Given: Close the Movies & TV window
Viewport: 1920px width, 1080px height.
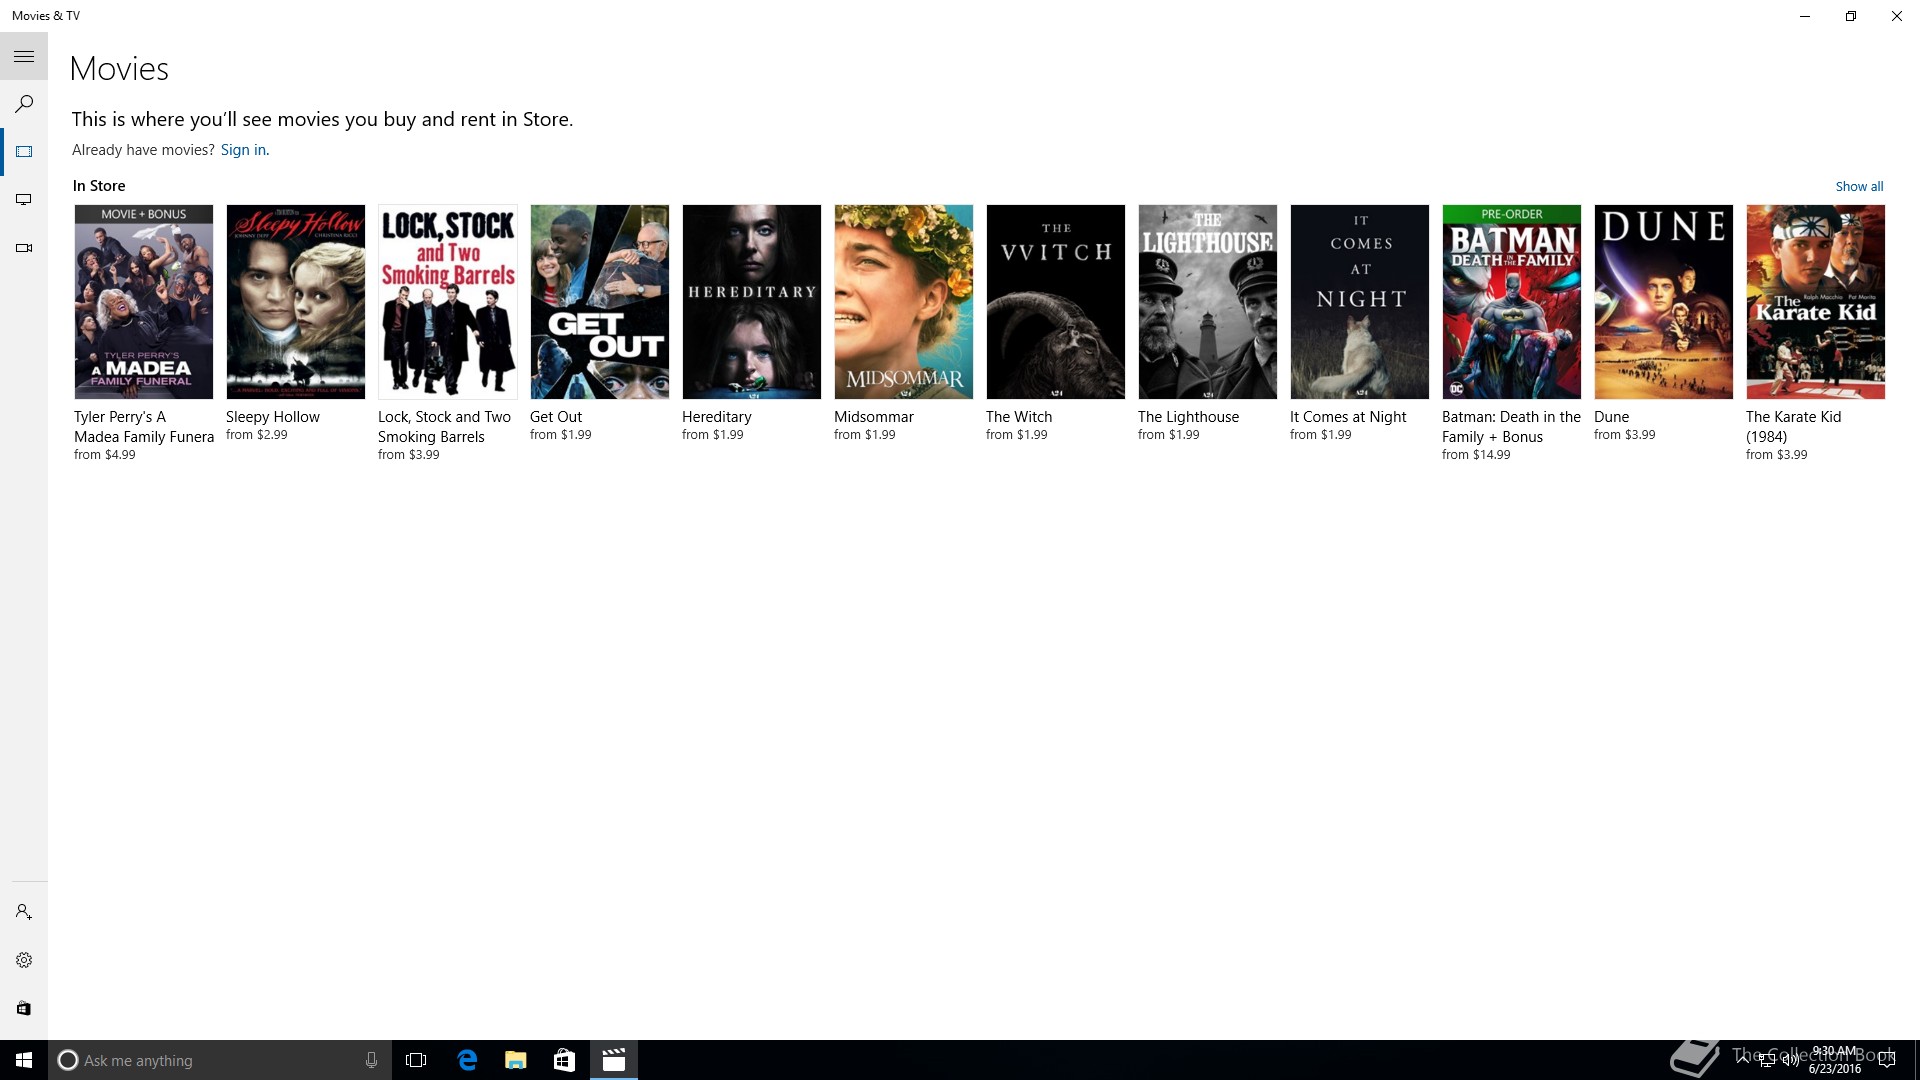Looking at the screenshot, I should [1897, 16].
